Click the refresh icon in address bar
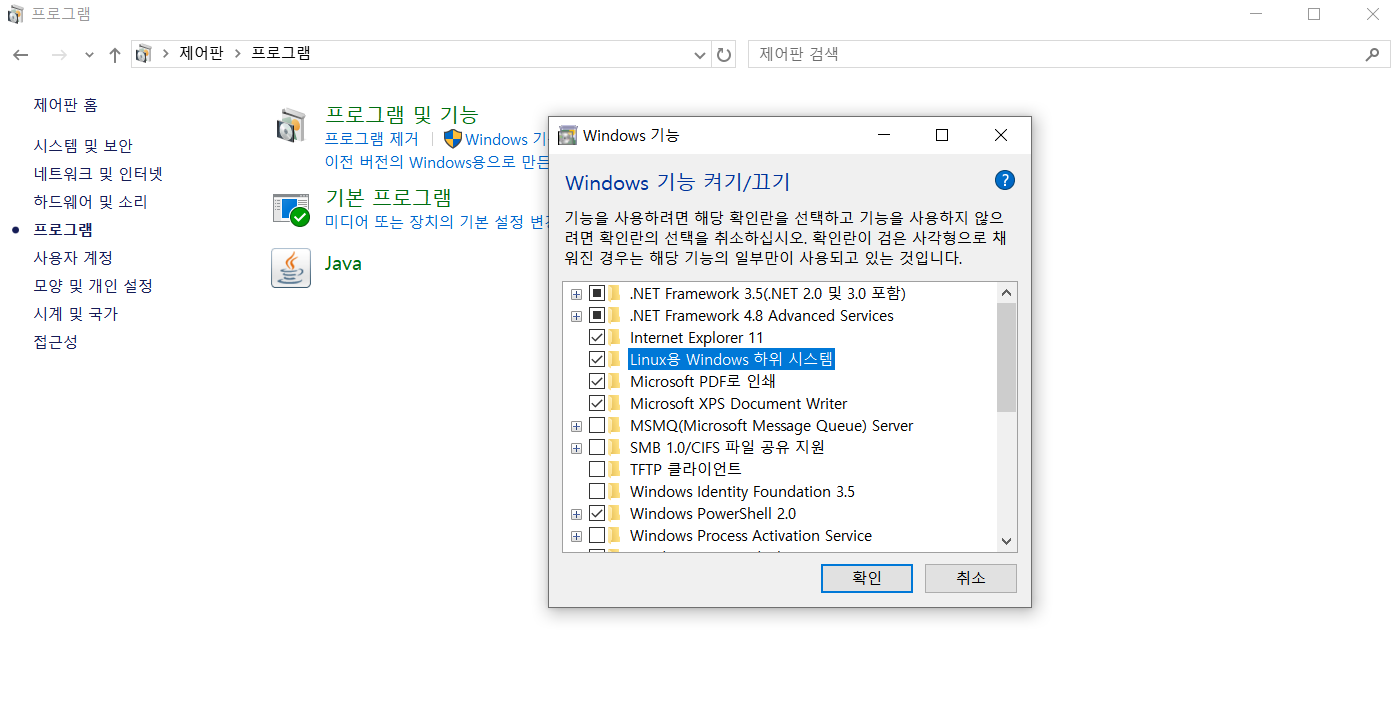The width and height of the screenshot is (1400, 728). click(x=725, y=54)
